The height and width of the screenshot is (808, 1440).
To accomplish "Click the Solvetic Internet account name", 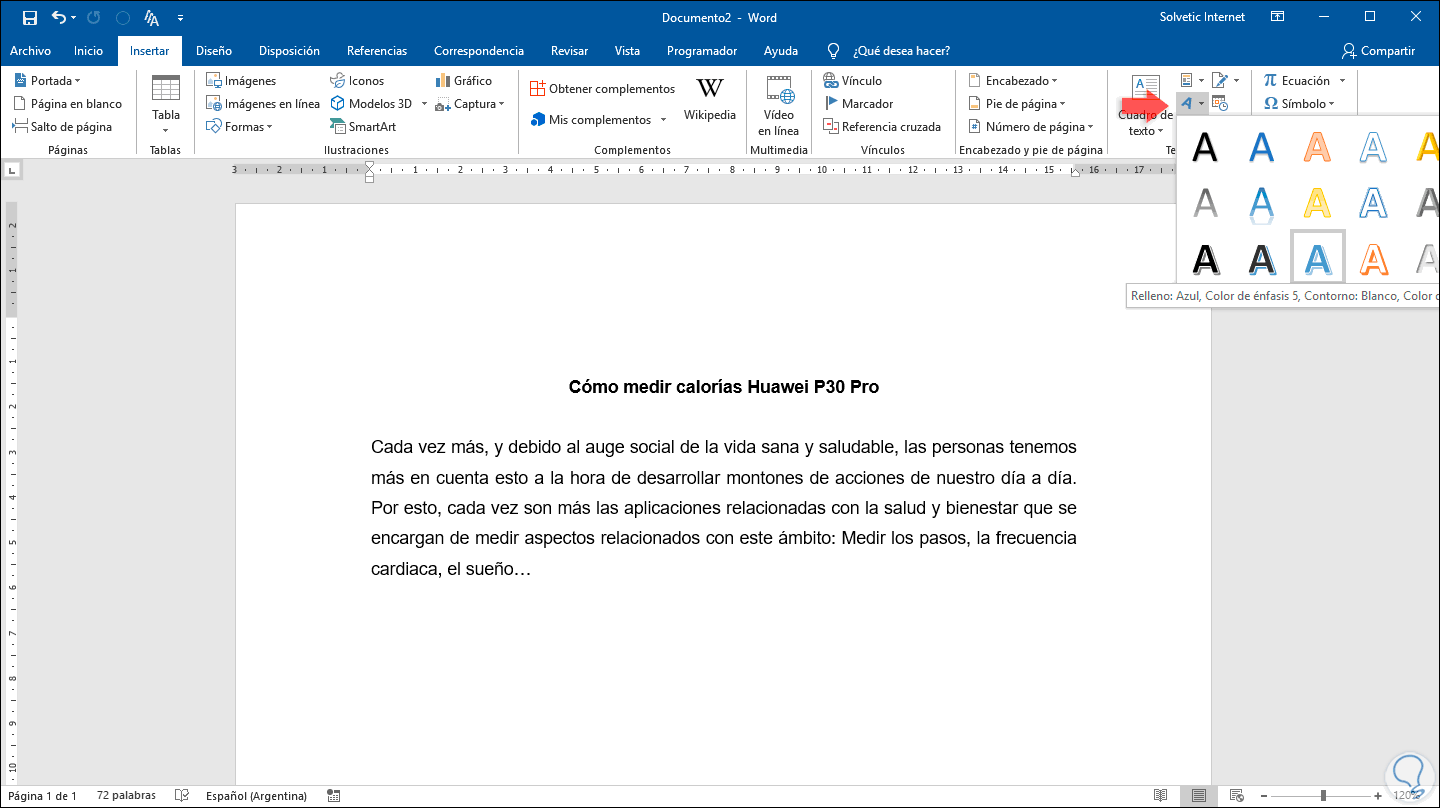I will [1202, 17].
